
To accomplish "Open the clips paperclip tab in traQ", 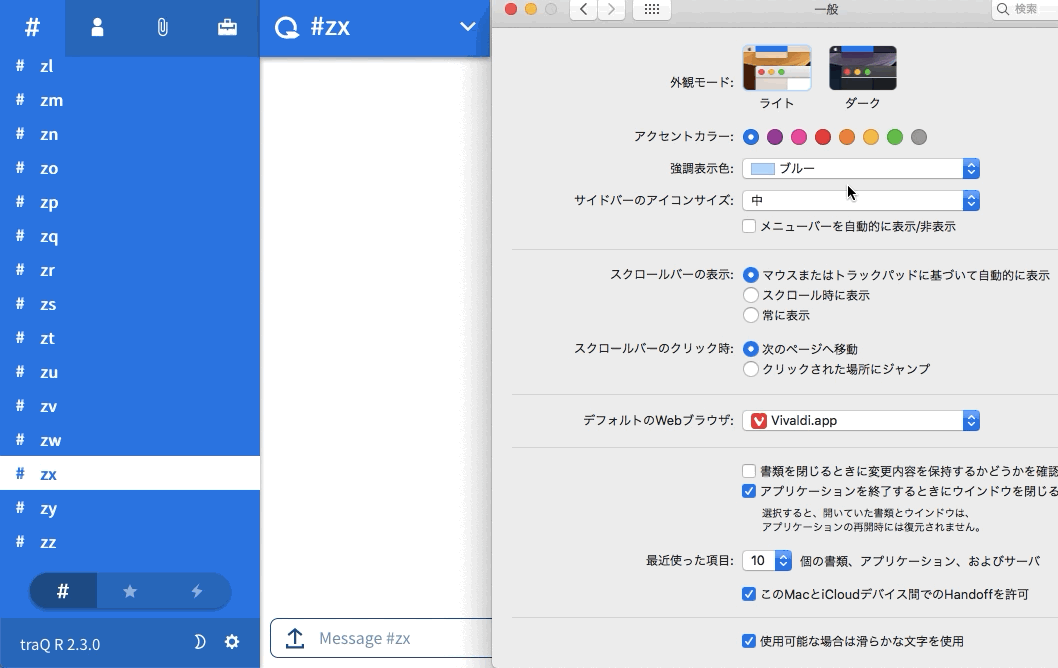I will (x=162, y=28).
